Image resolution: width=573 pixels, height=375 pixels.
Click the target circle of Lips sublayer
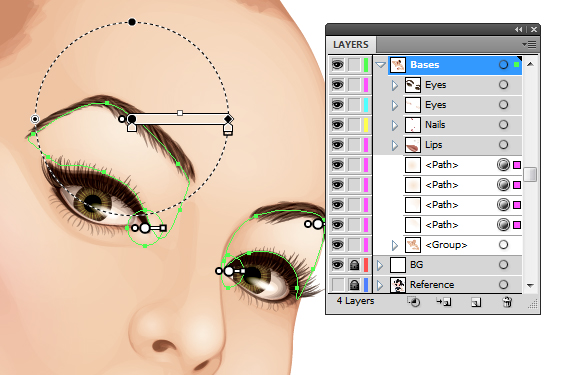(x=503, y=145)
